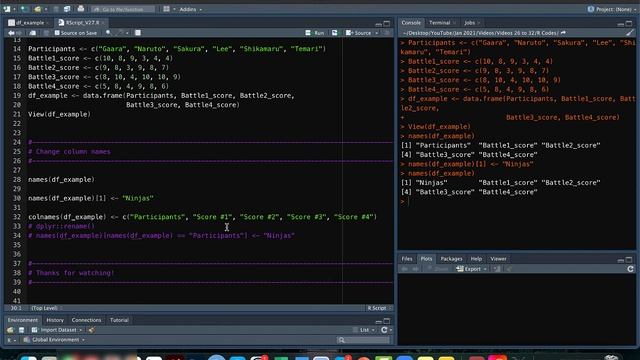Go back to previous source location
The width and height of the screenshot is (640, 360).
coord(11,33)
